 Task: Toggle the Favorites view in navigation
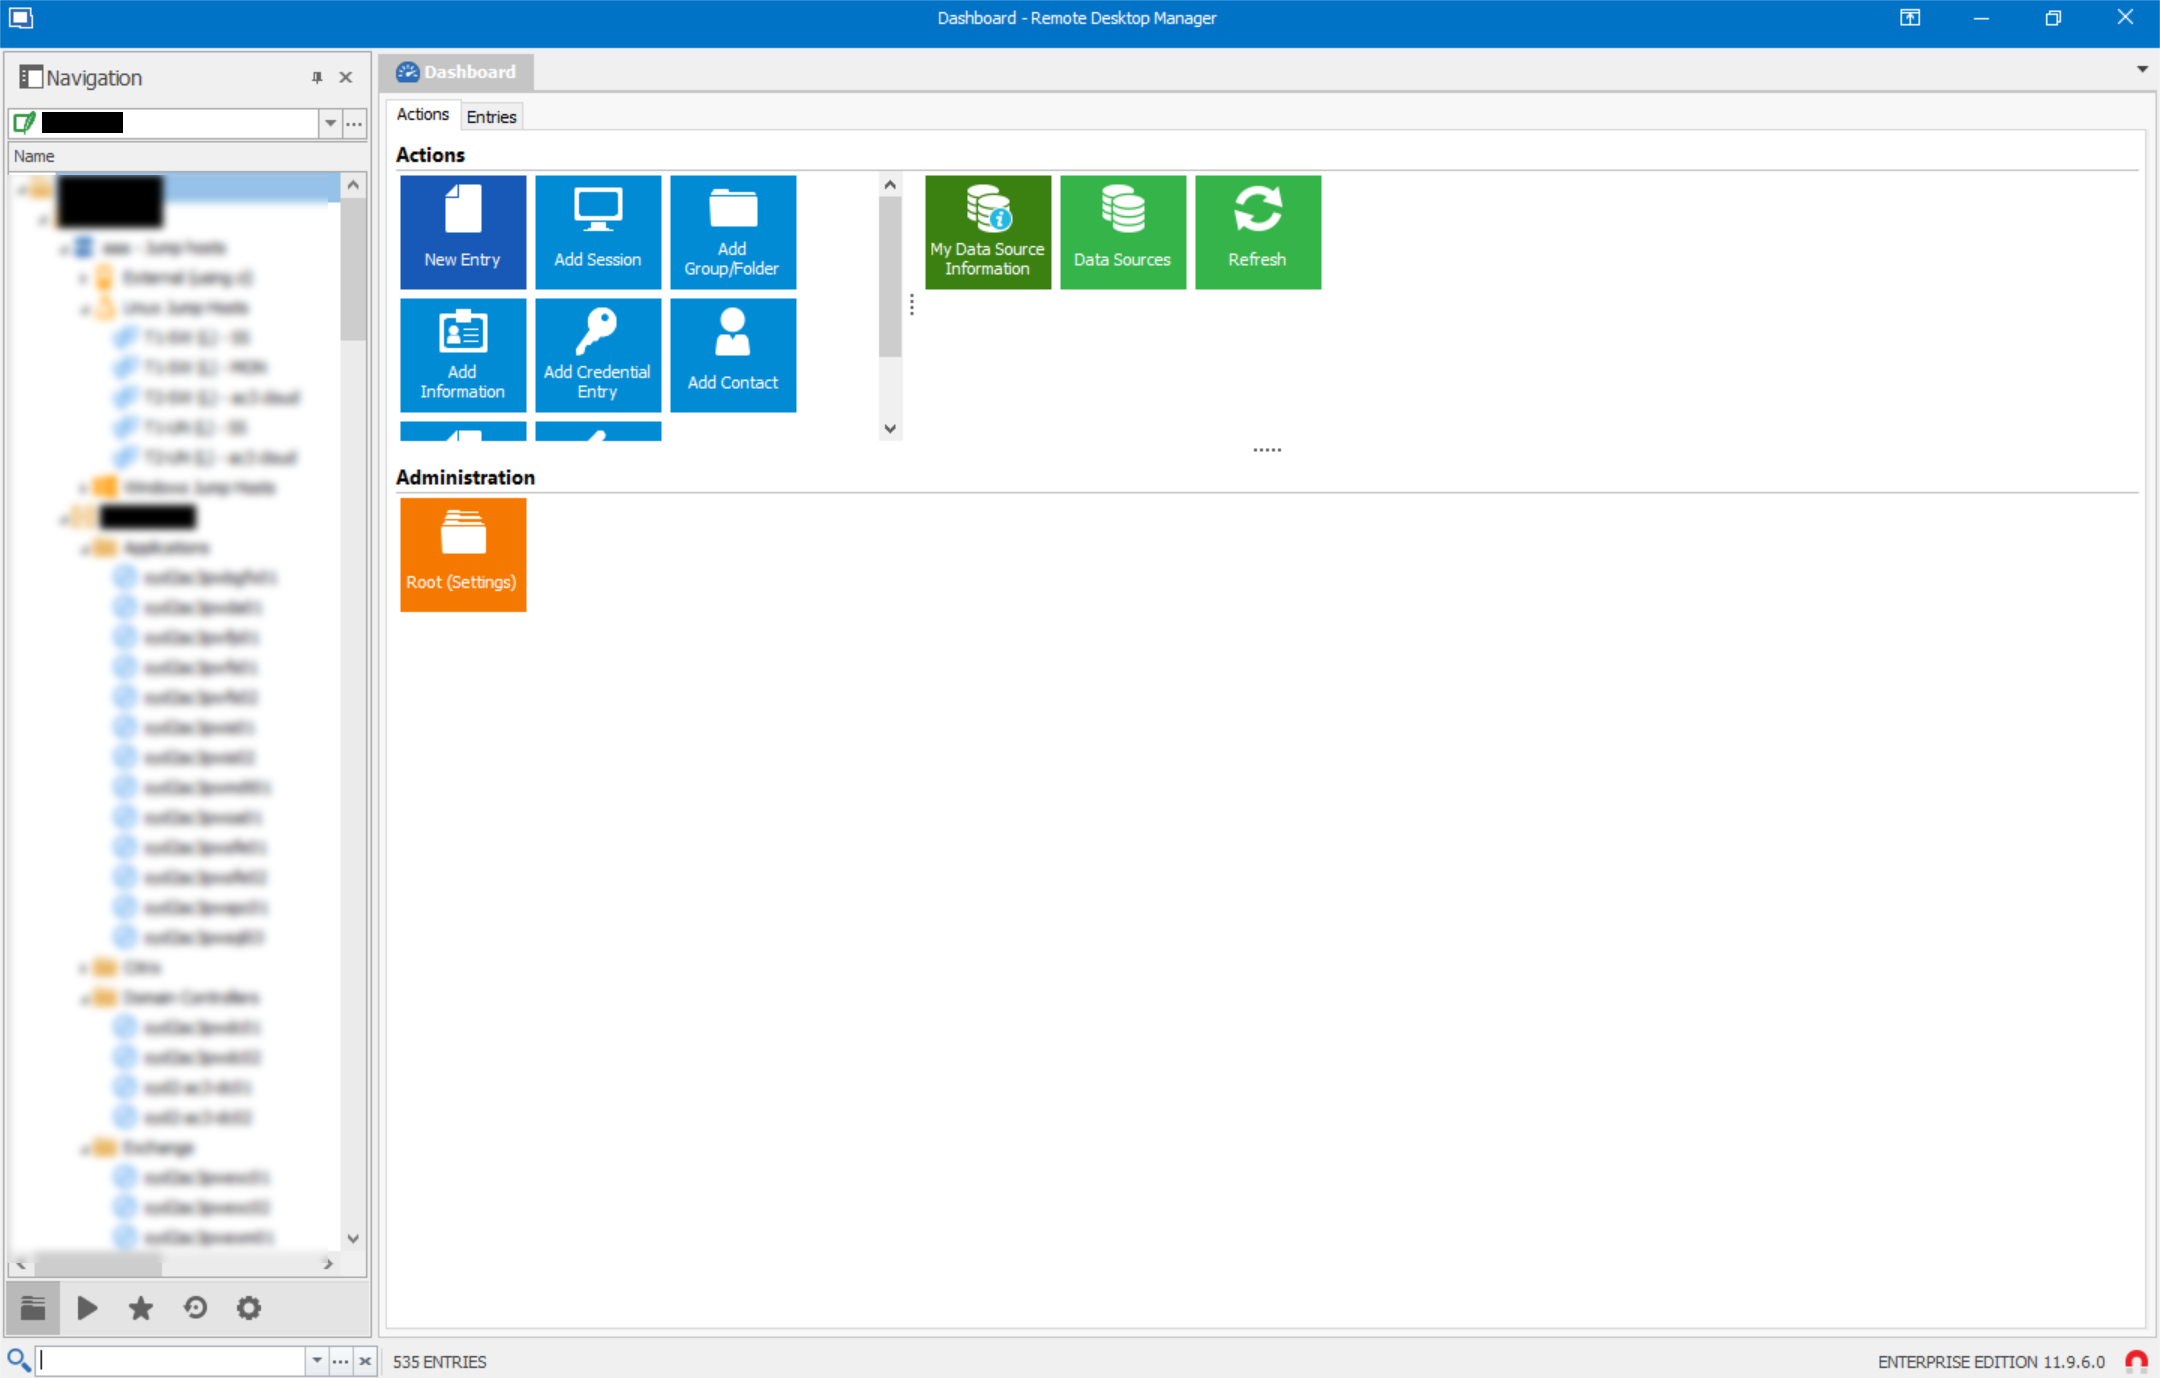coord(140,1307)
